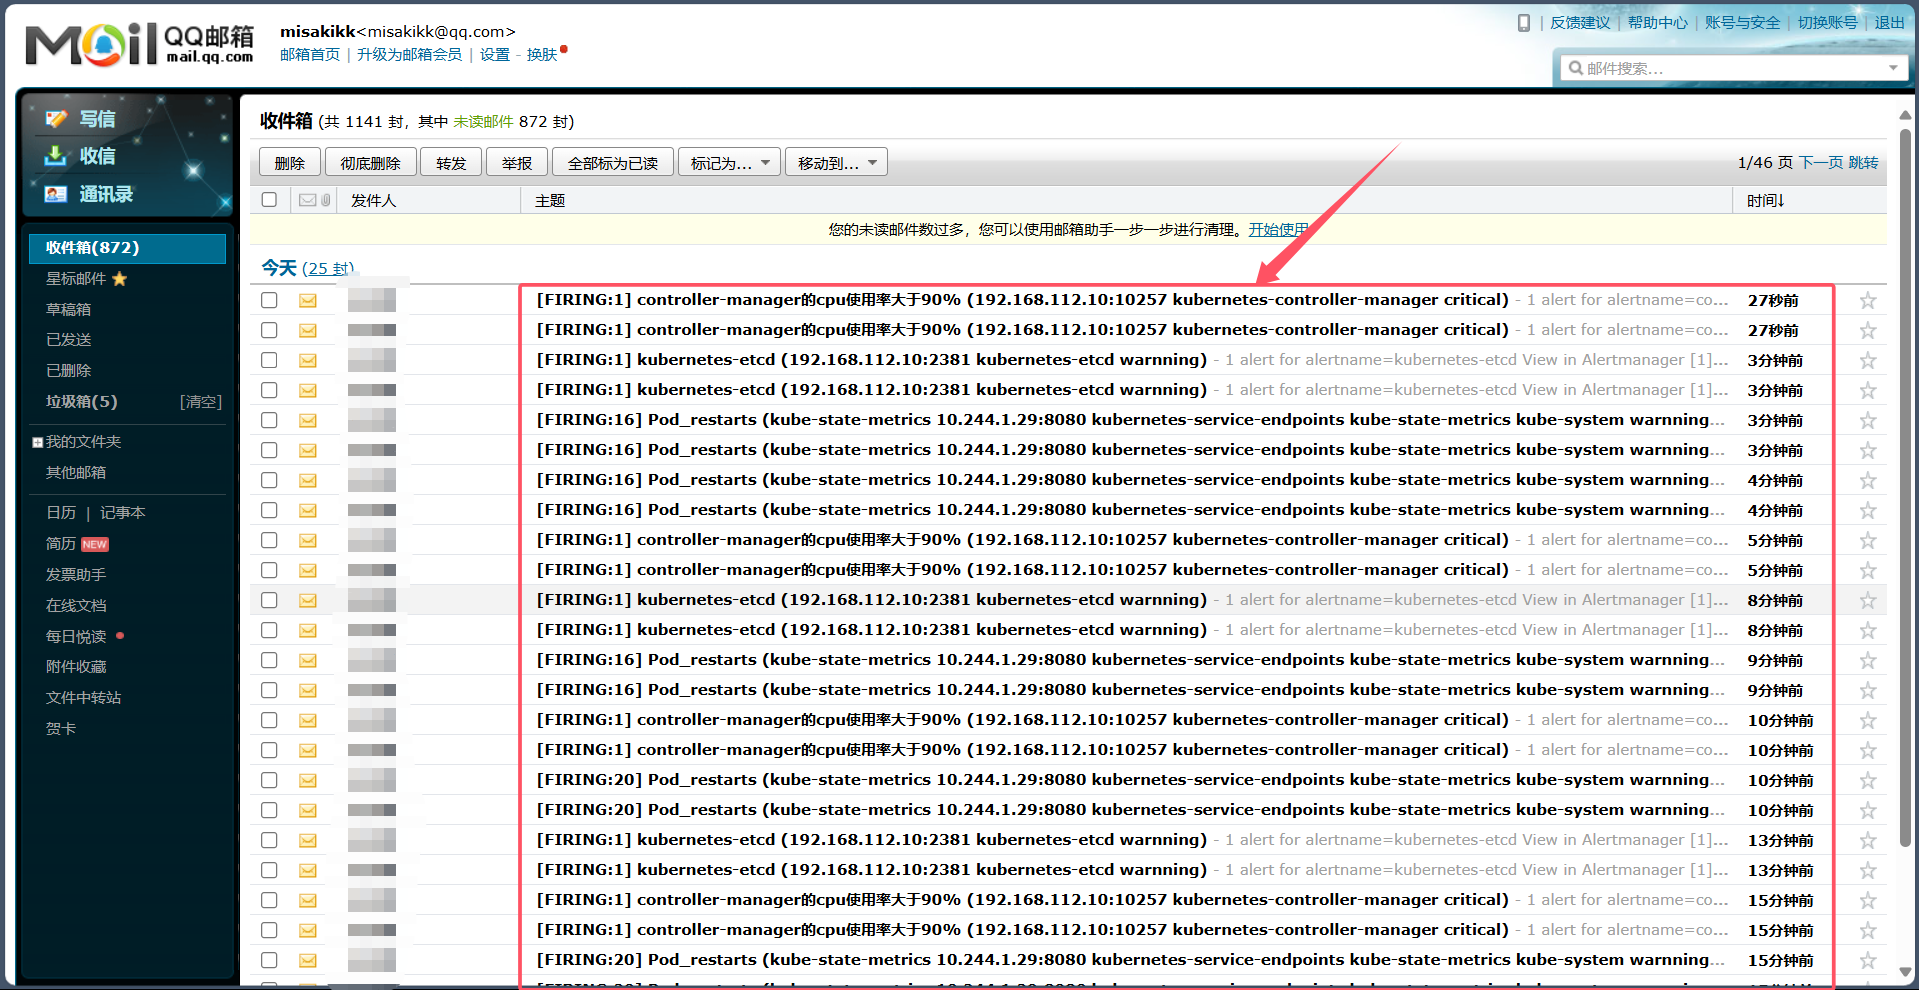Click the scrollbar up arrow
1919x990 pixels.
pos(1905,116)
